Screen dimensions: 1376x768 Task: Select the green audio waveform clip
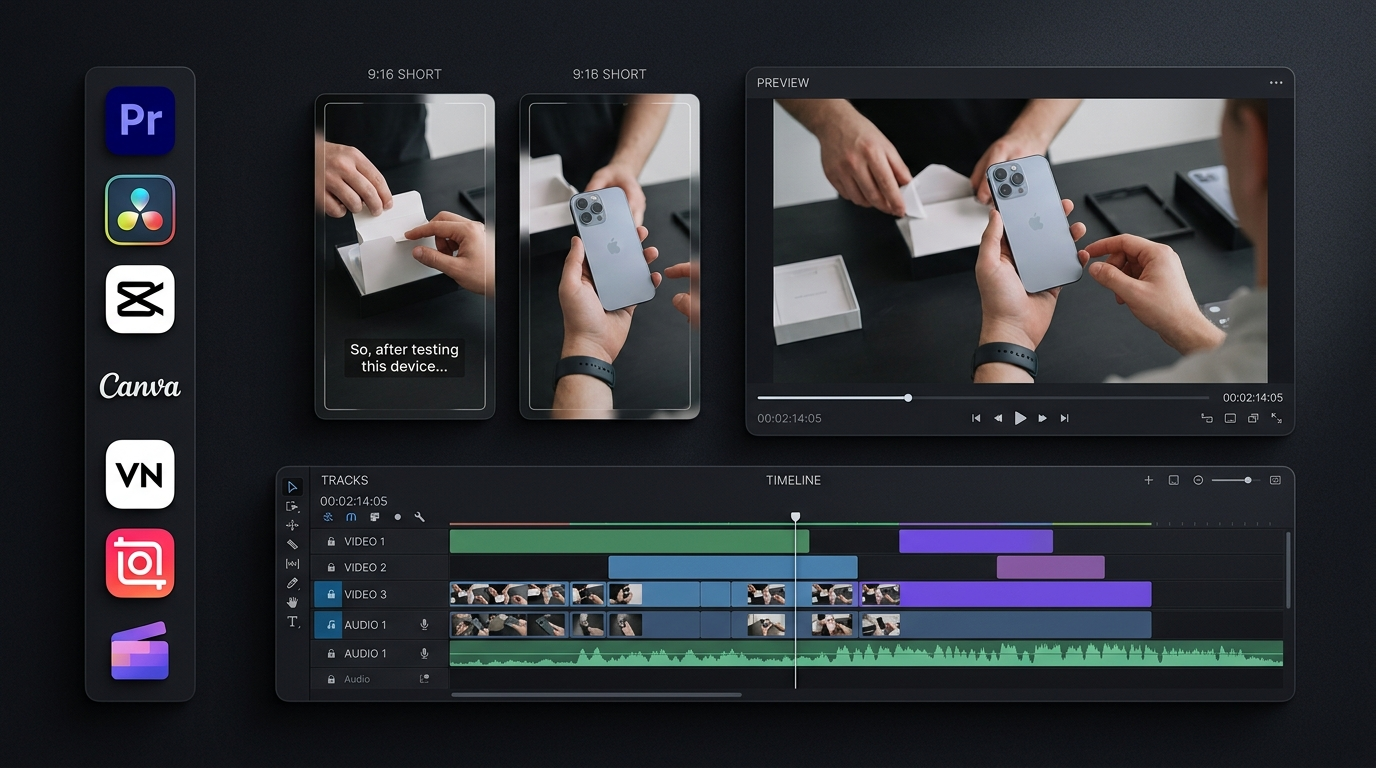pos(866,653)
